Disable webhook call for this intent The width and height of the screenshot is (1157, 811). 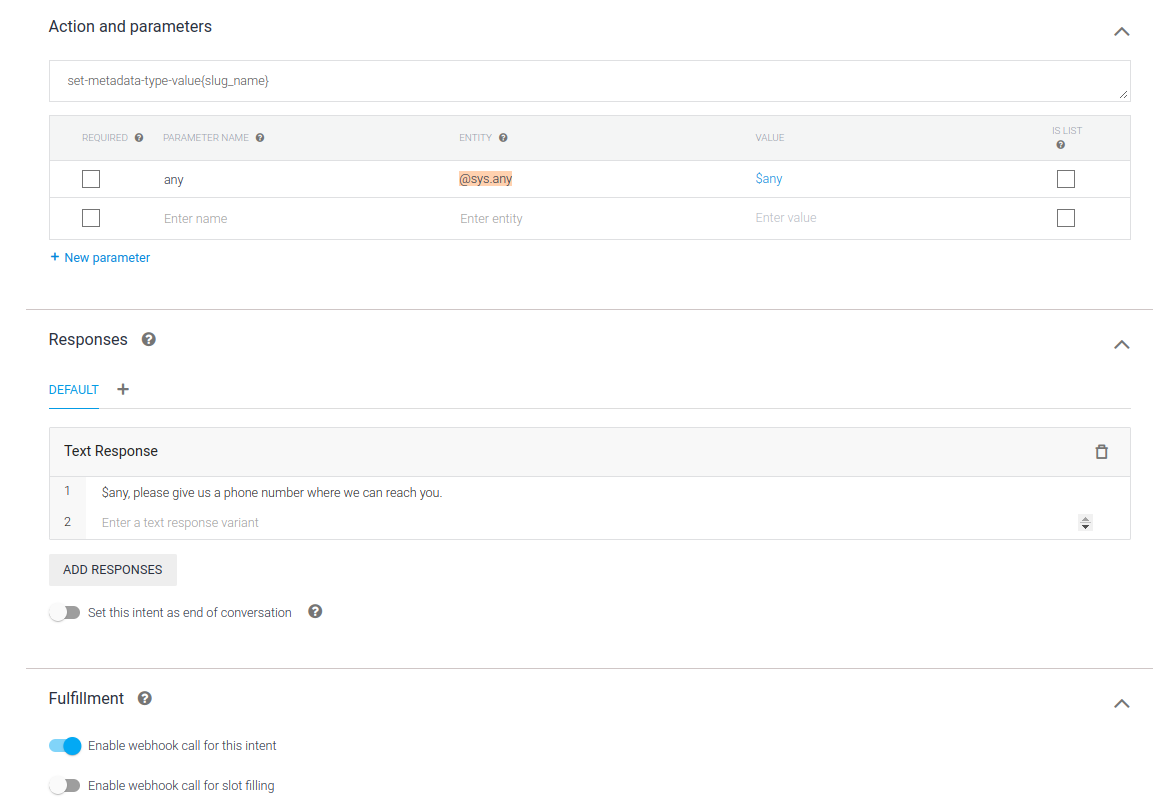pos(65,746)
